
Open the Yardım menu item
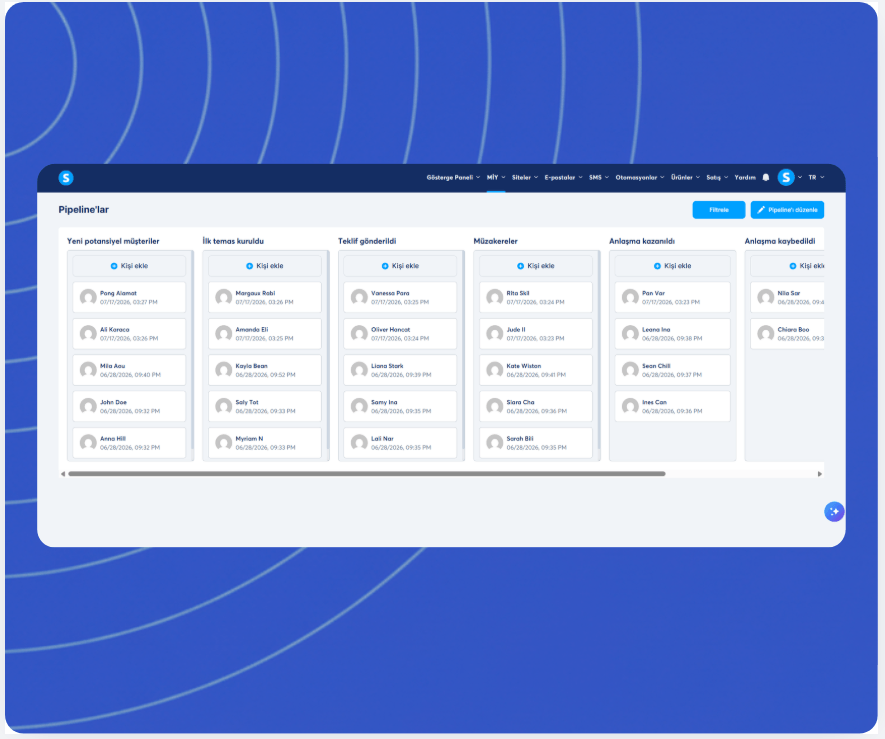coord(745,177)
